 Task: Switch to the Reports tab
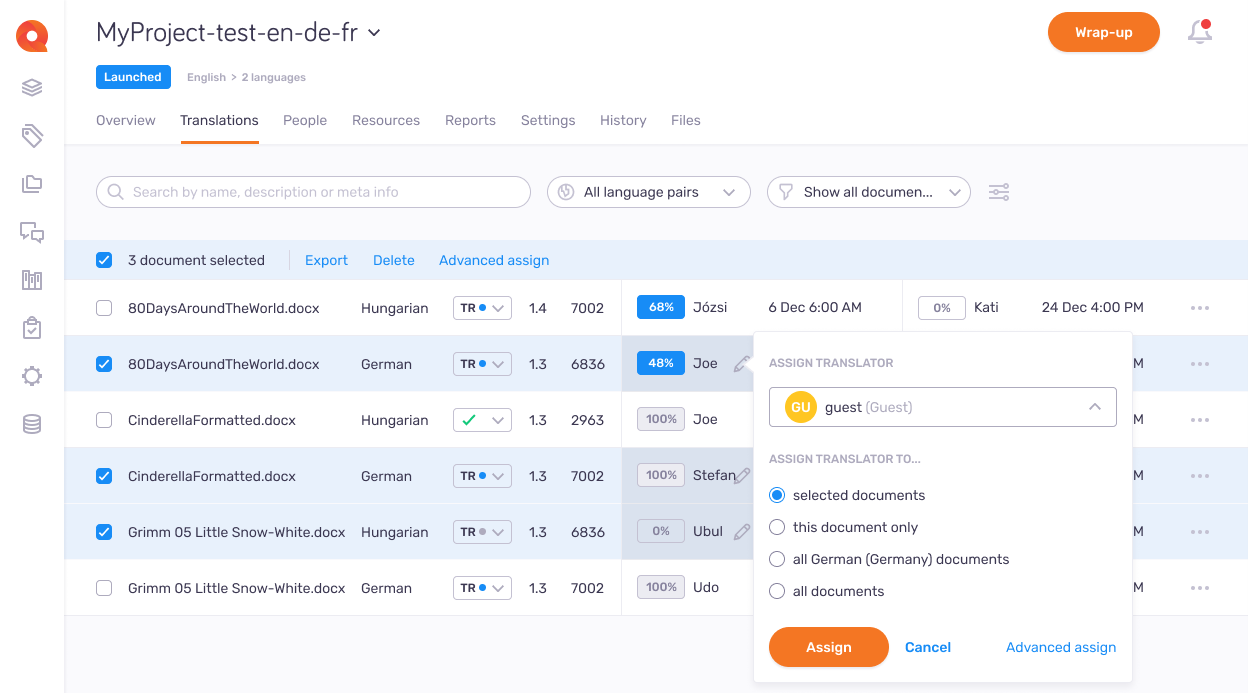[470, 120]
